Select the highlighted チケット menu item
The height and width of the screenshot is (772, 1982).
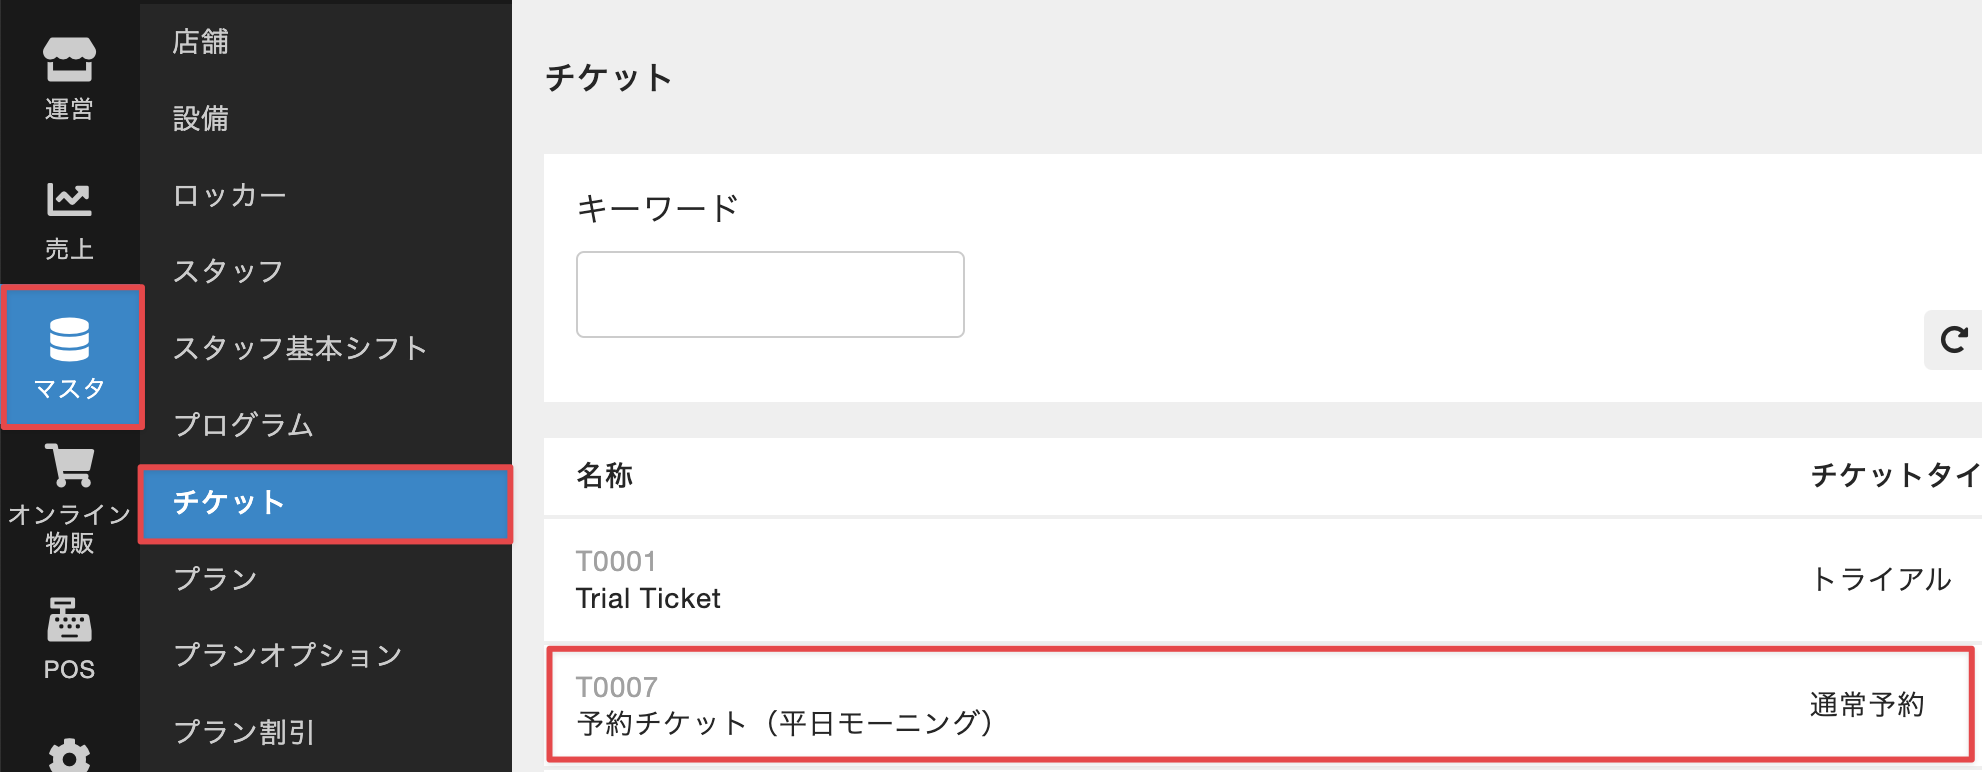tap(229, 502)
